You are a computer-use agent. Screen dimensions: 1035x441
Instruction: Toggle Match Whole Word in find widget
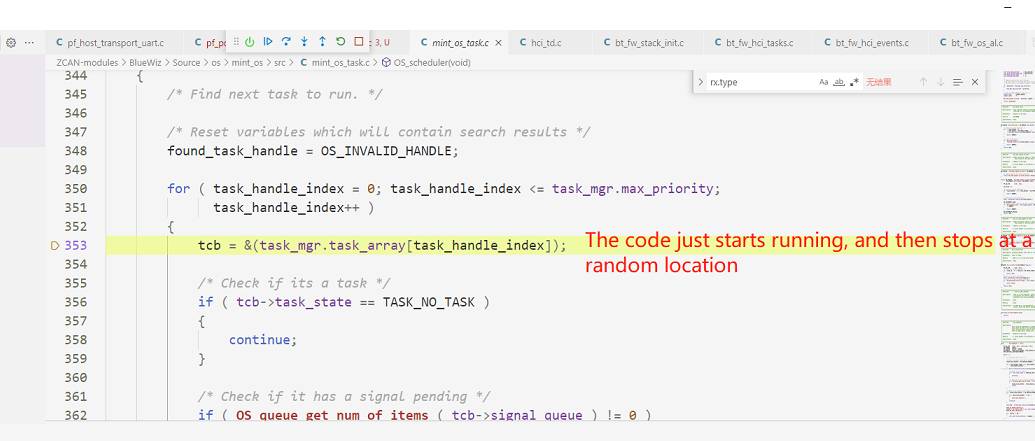point(839,83)
